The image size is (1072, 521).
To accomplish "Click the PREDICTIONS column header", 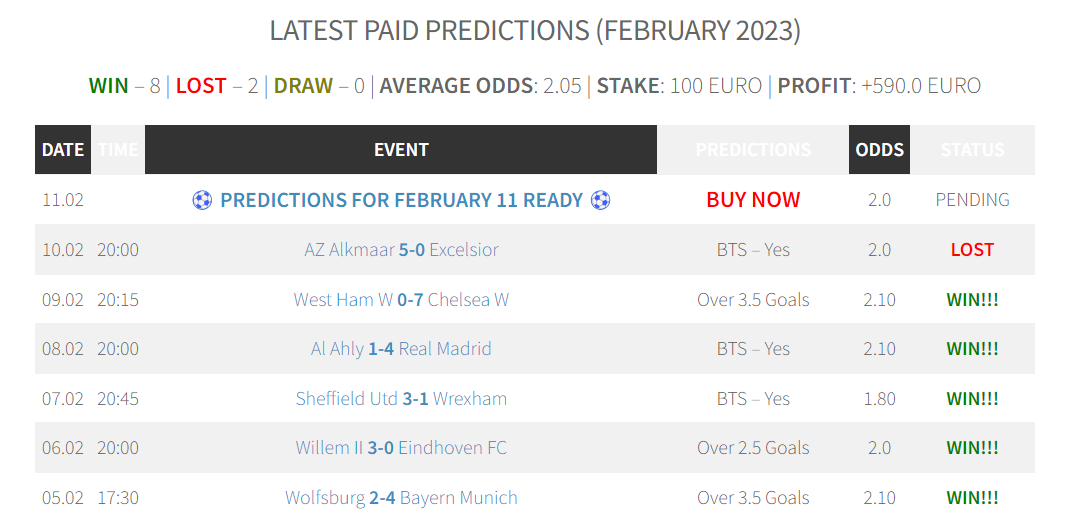I will click(x=753, y=150).
